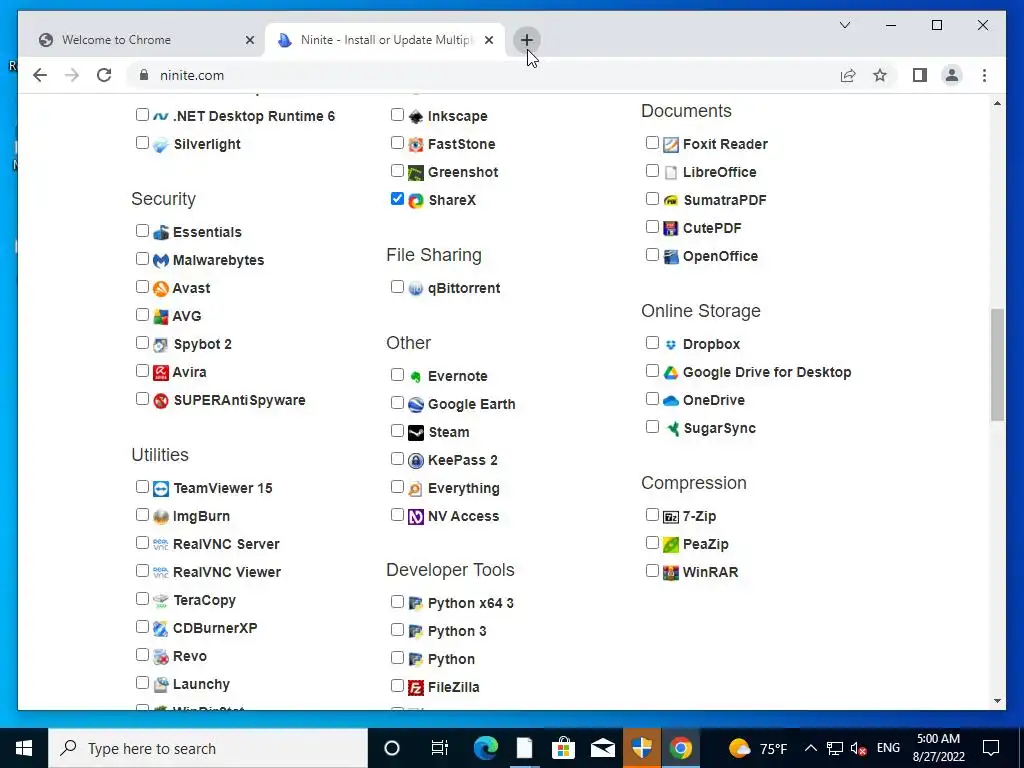1024x768 pixels.
Task: Open the Chrome tab search chevron
Action: pos(844,25)
